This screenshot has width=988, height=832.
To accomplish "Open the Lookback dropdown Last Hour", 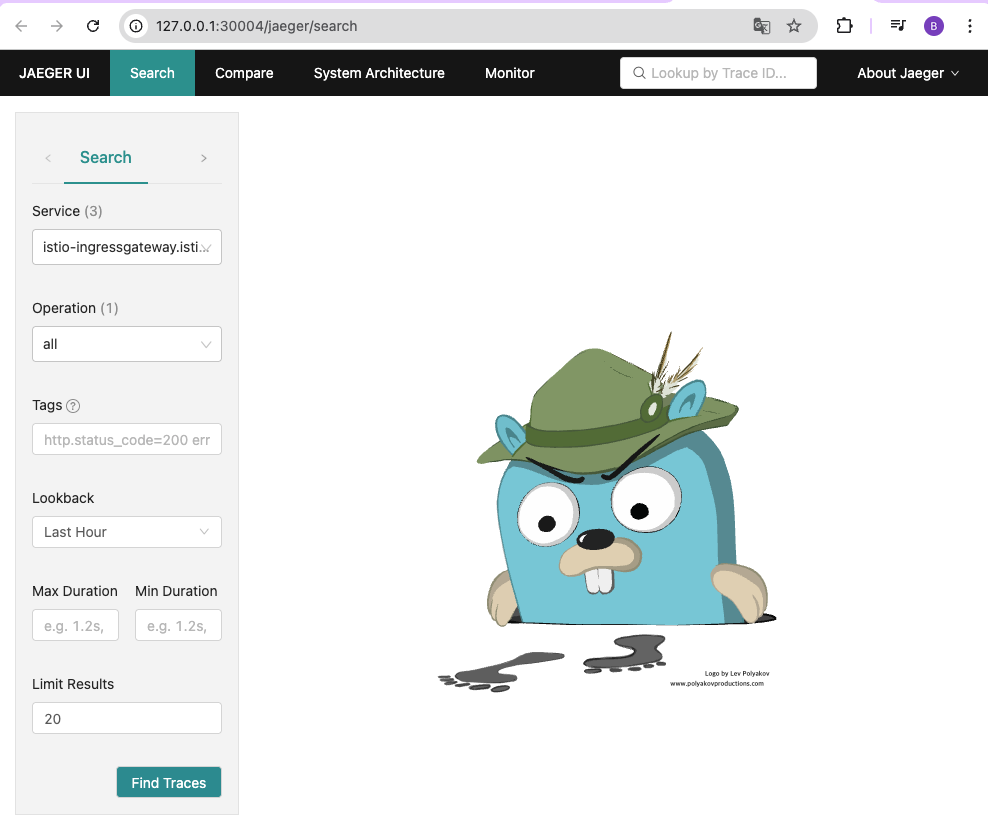I will pos(127,532).
